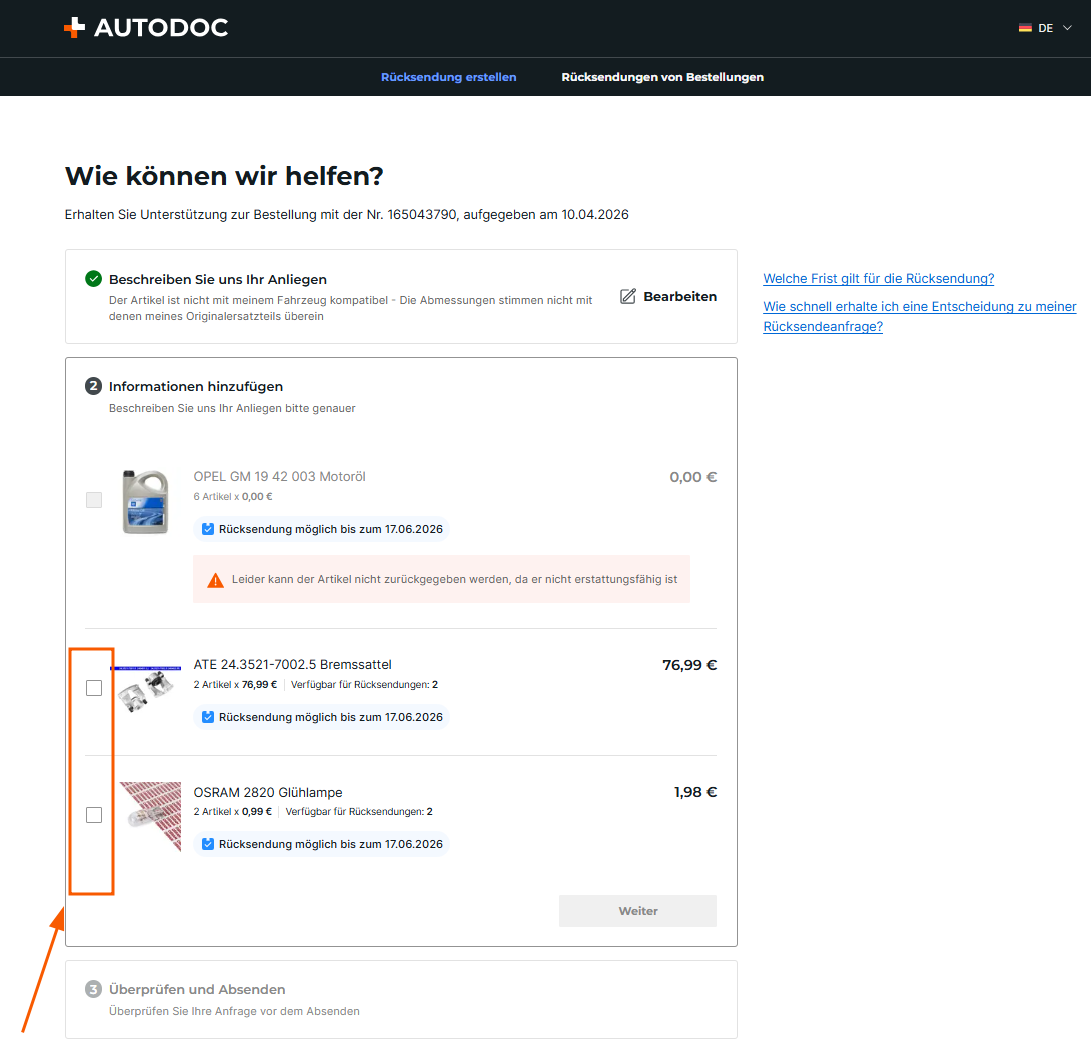Click the AUTODOC logo

click(146, 27)
